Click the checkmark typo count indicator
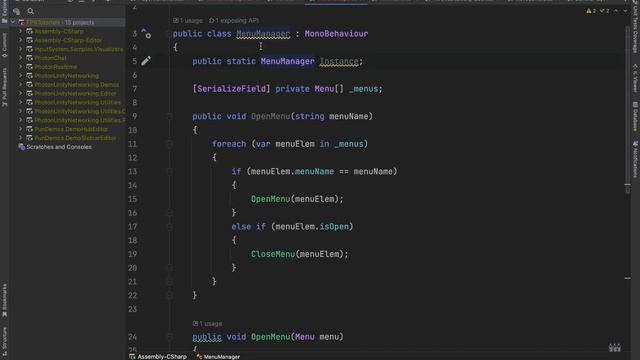Image resolution: width=640 pixels, height=360 pixels. click(x=604, y=11)
